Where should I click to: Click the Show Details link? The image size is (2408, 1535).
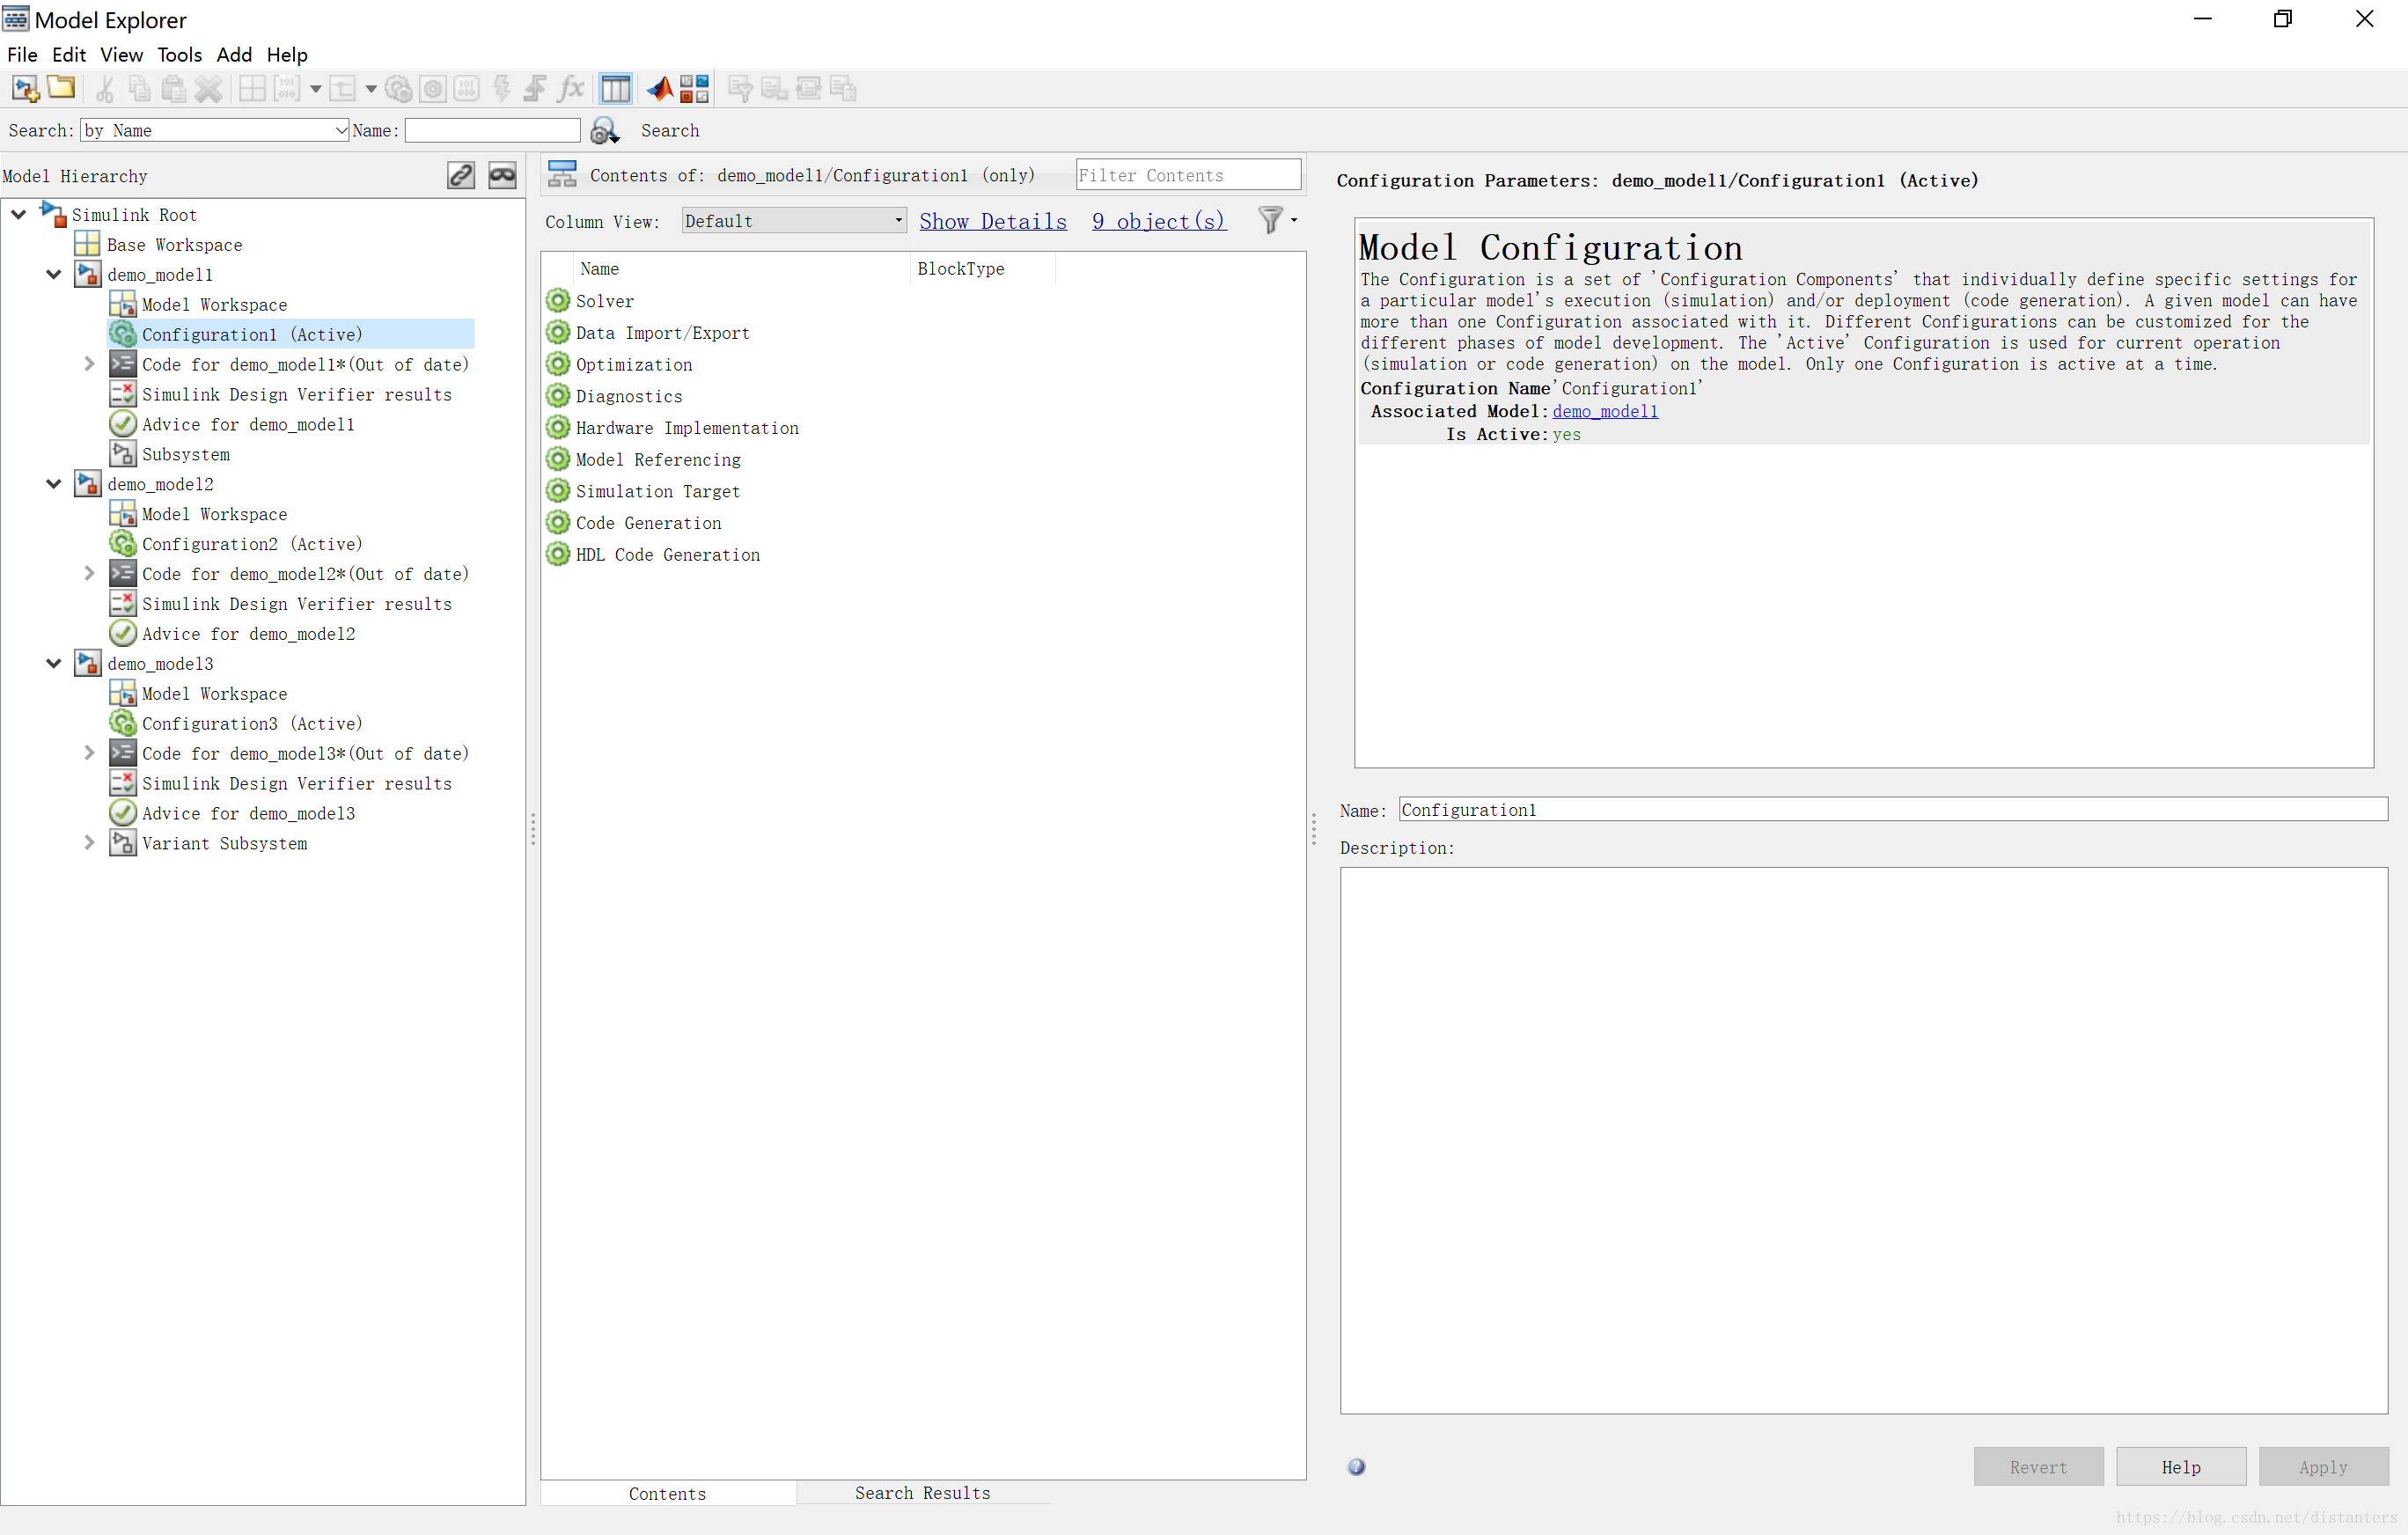[992, 222]
